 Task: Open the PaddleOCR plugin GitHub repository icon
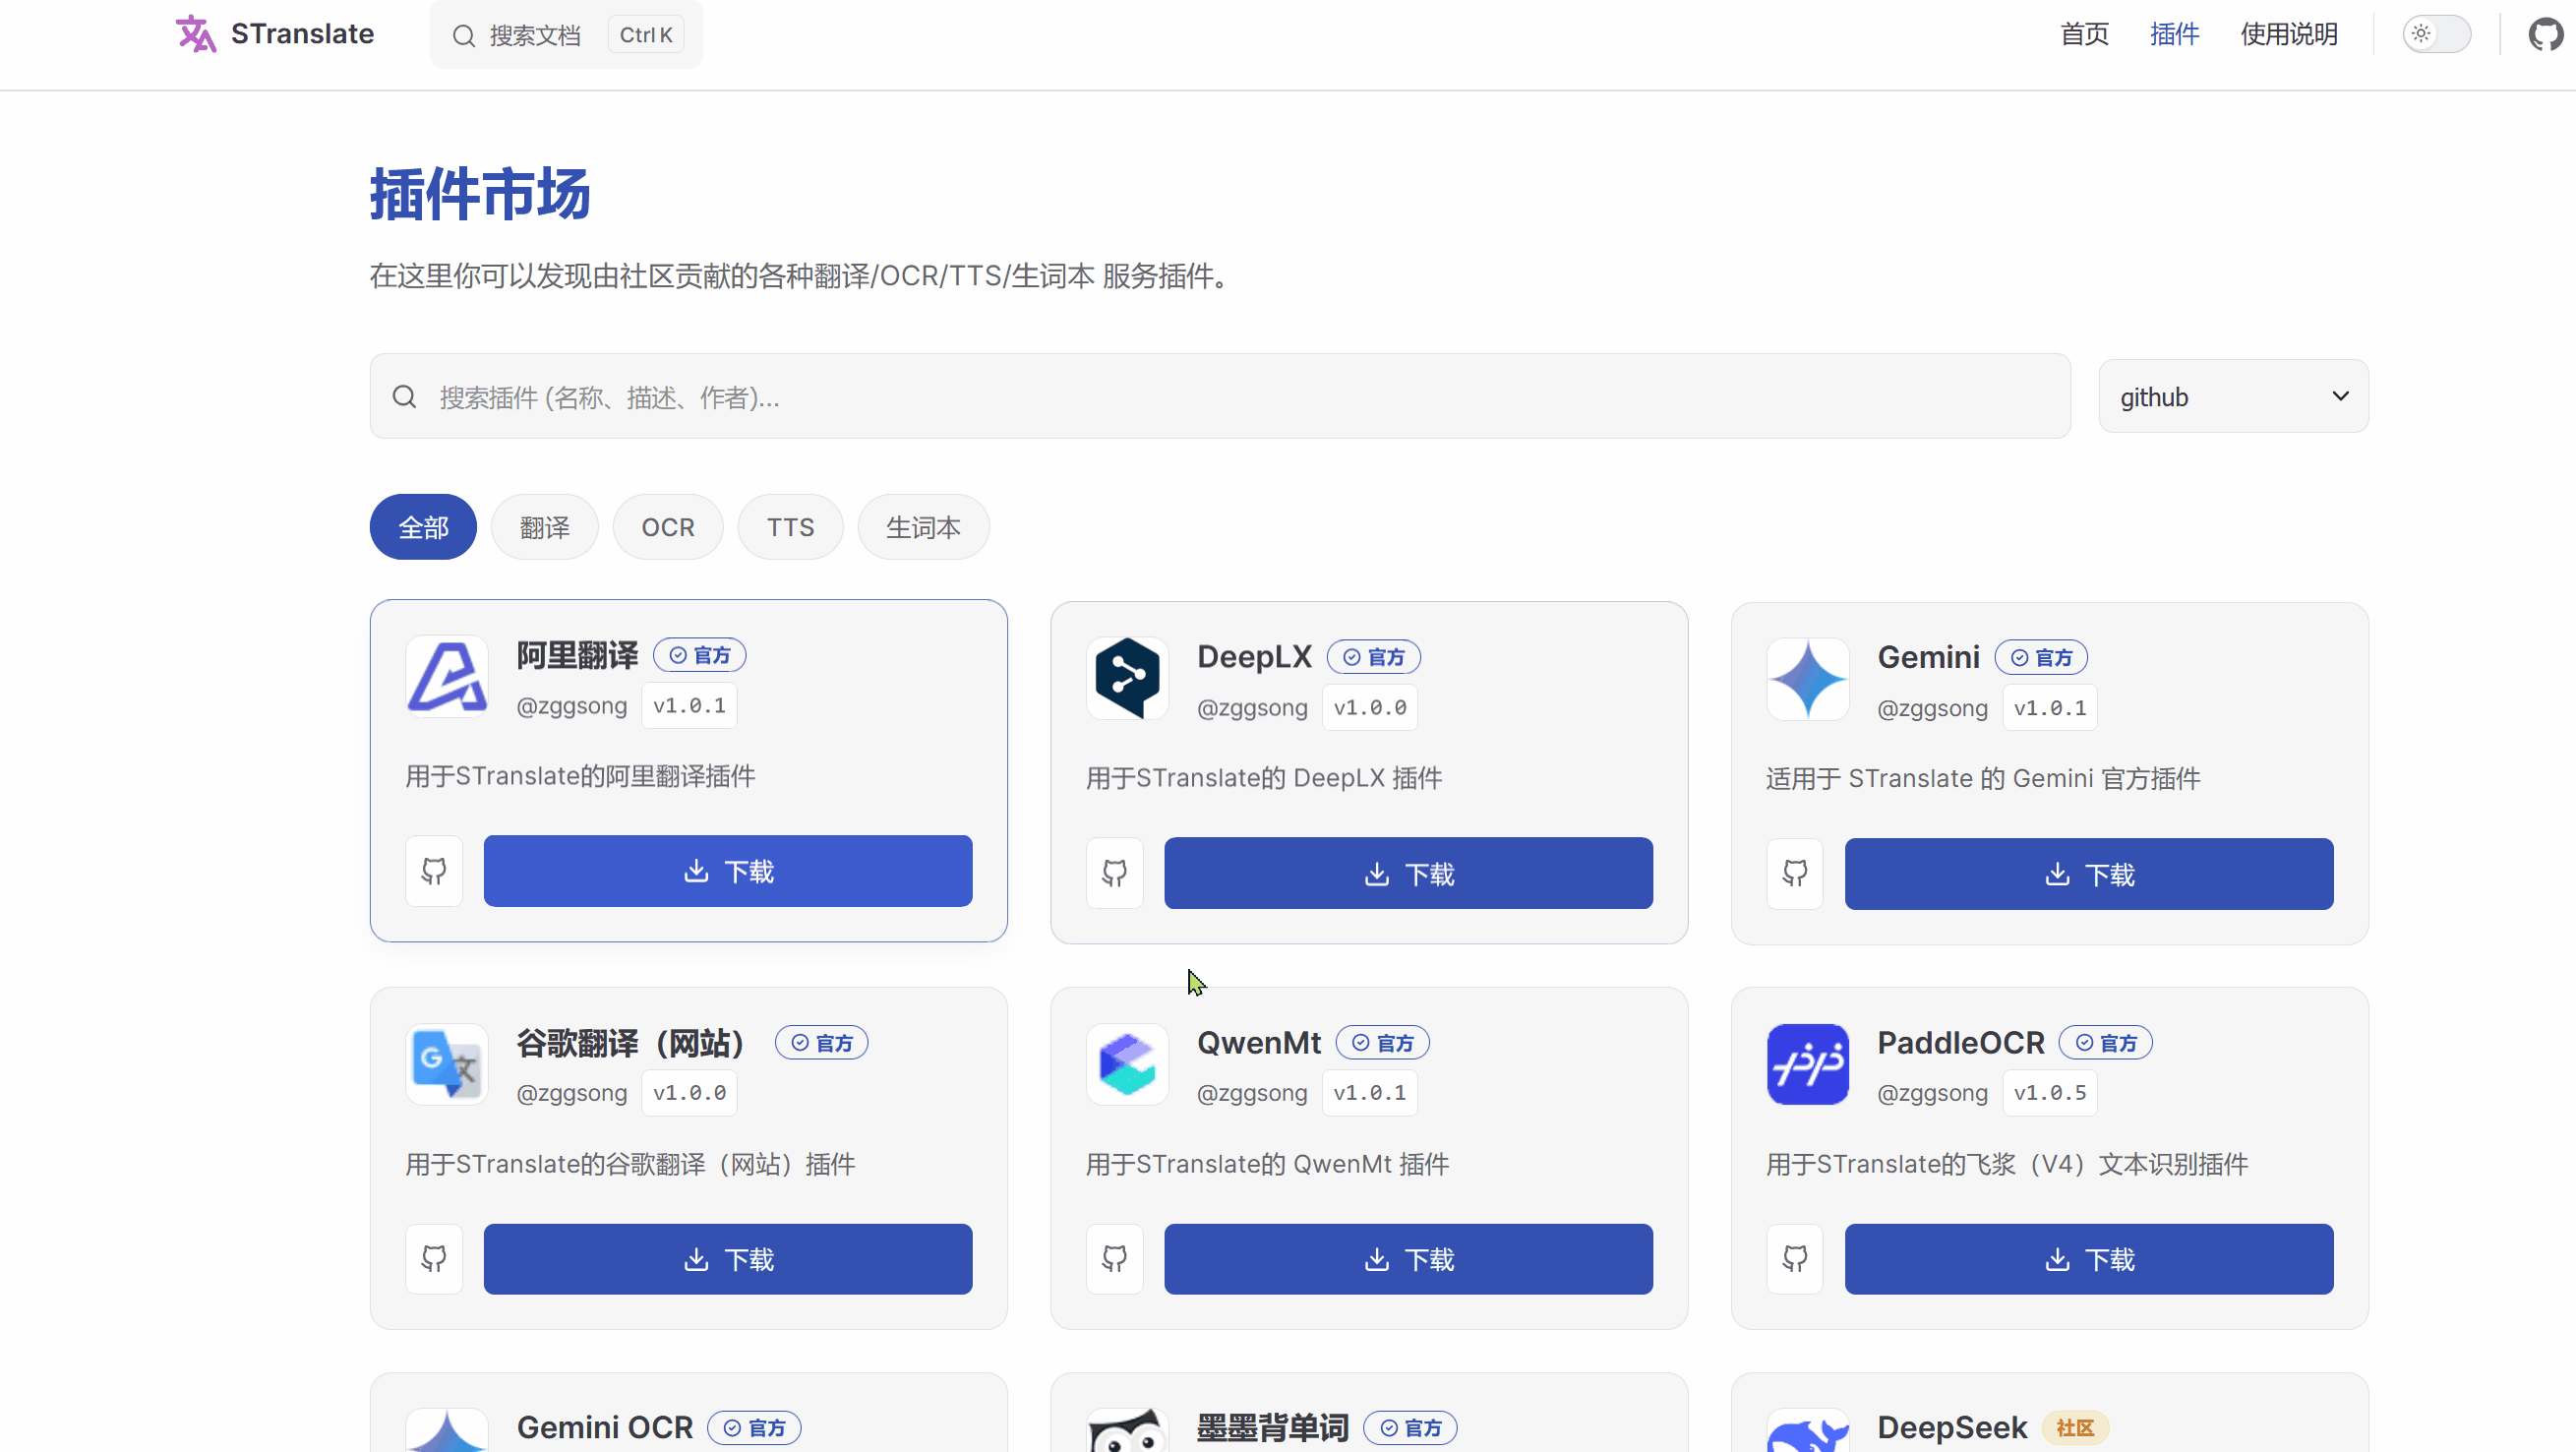click(1795, 1259)
